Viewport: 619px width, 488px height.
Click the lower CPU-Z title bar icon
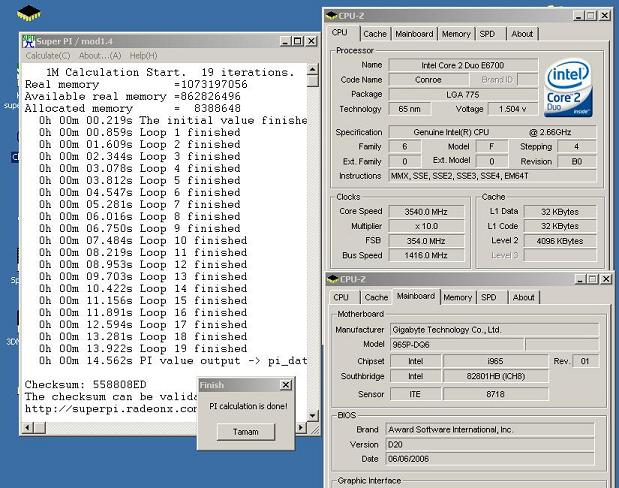click(x=333, y=279)
